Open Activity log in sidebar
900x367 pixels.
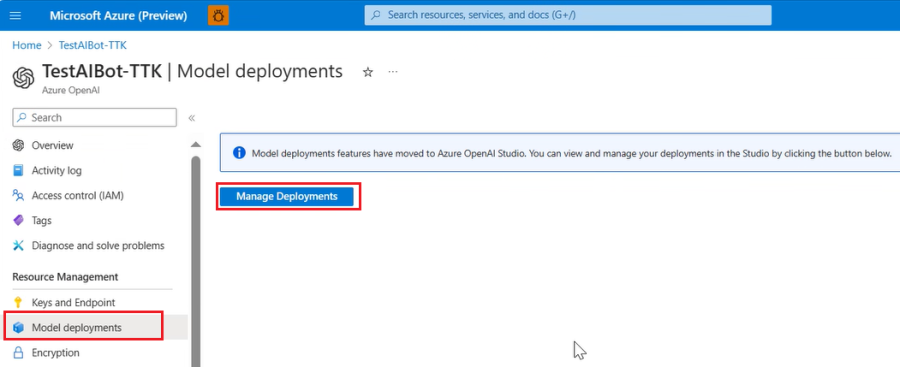coord(56,171)
